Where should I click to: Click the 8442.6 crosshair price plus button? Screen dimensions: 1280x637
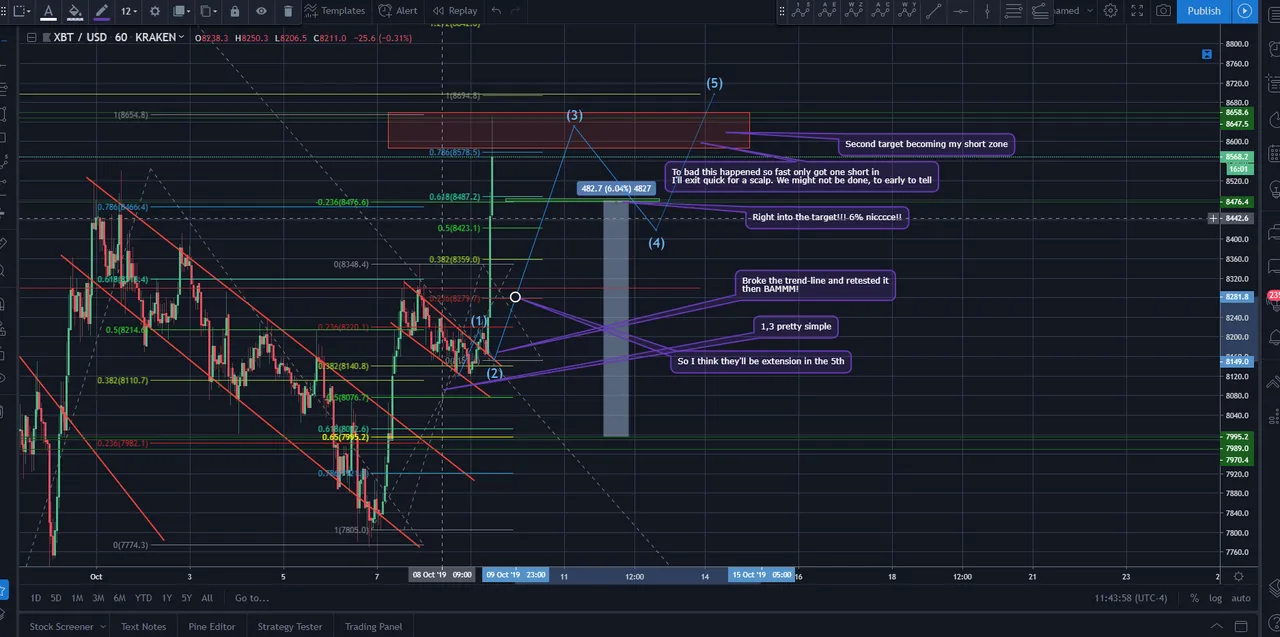[x=1214, y=218]
